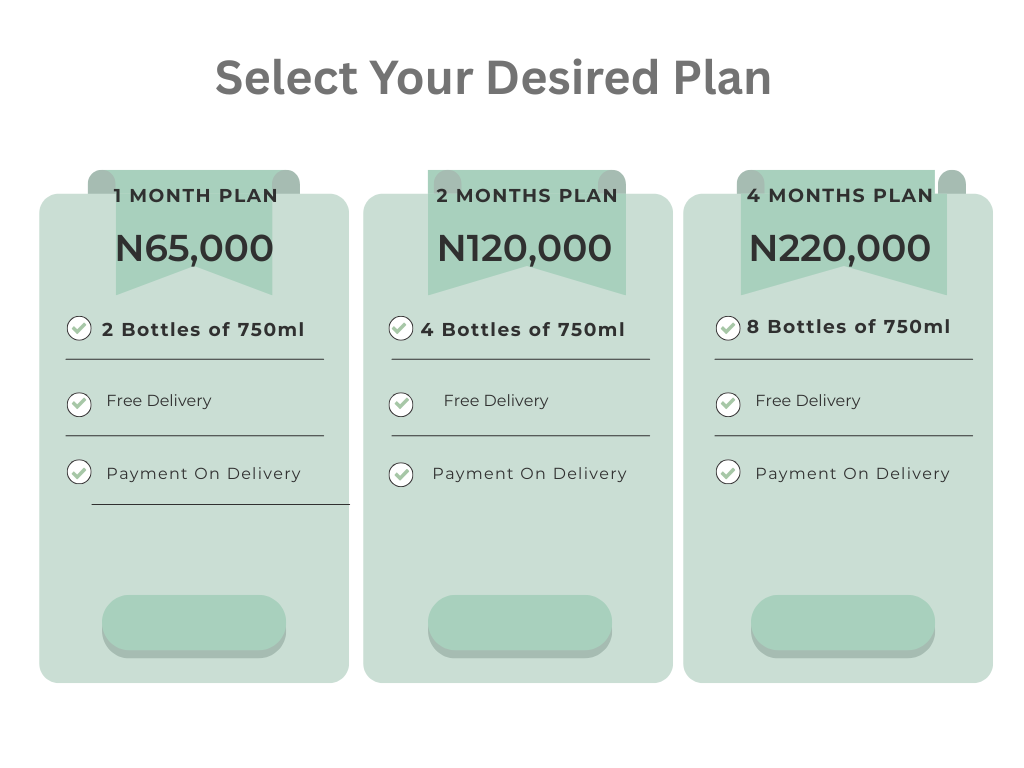The width and height of the screenshot is (1024, 768).
Task: Select Free Delivery check icon in 1 Month plan
Action: (79, 404)
